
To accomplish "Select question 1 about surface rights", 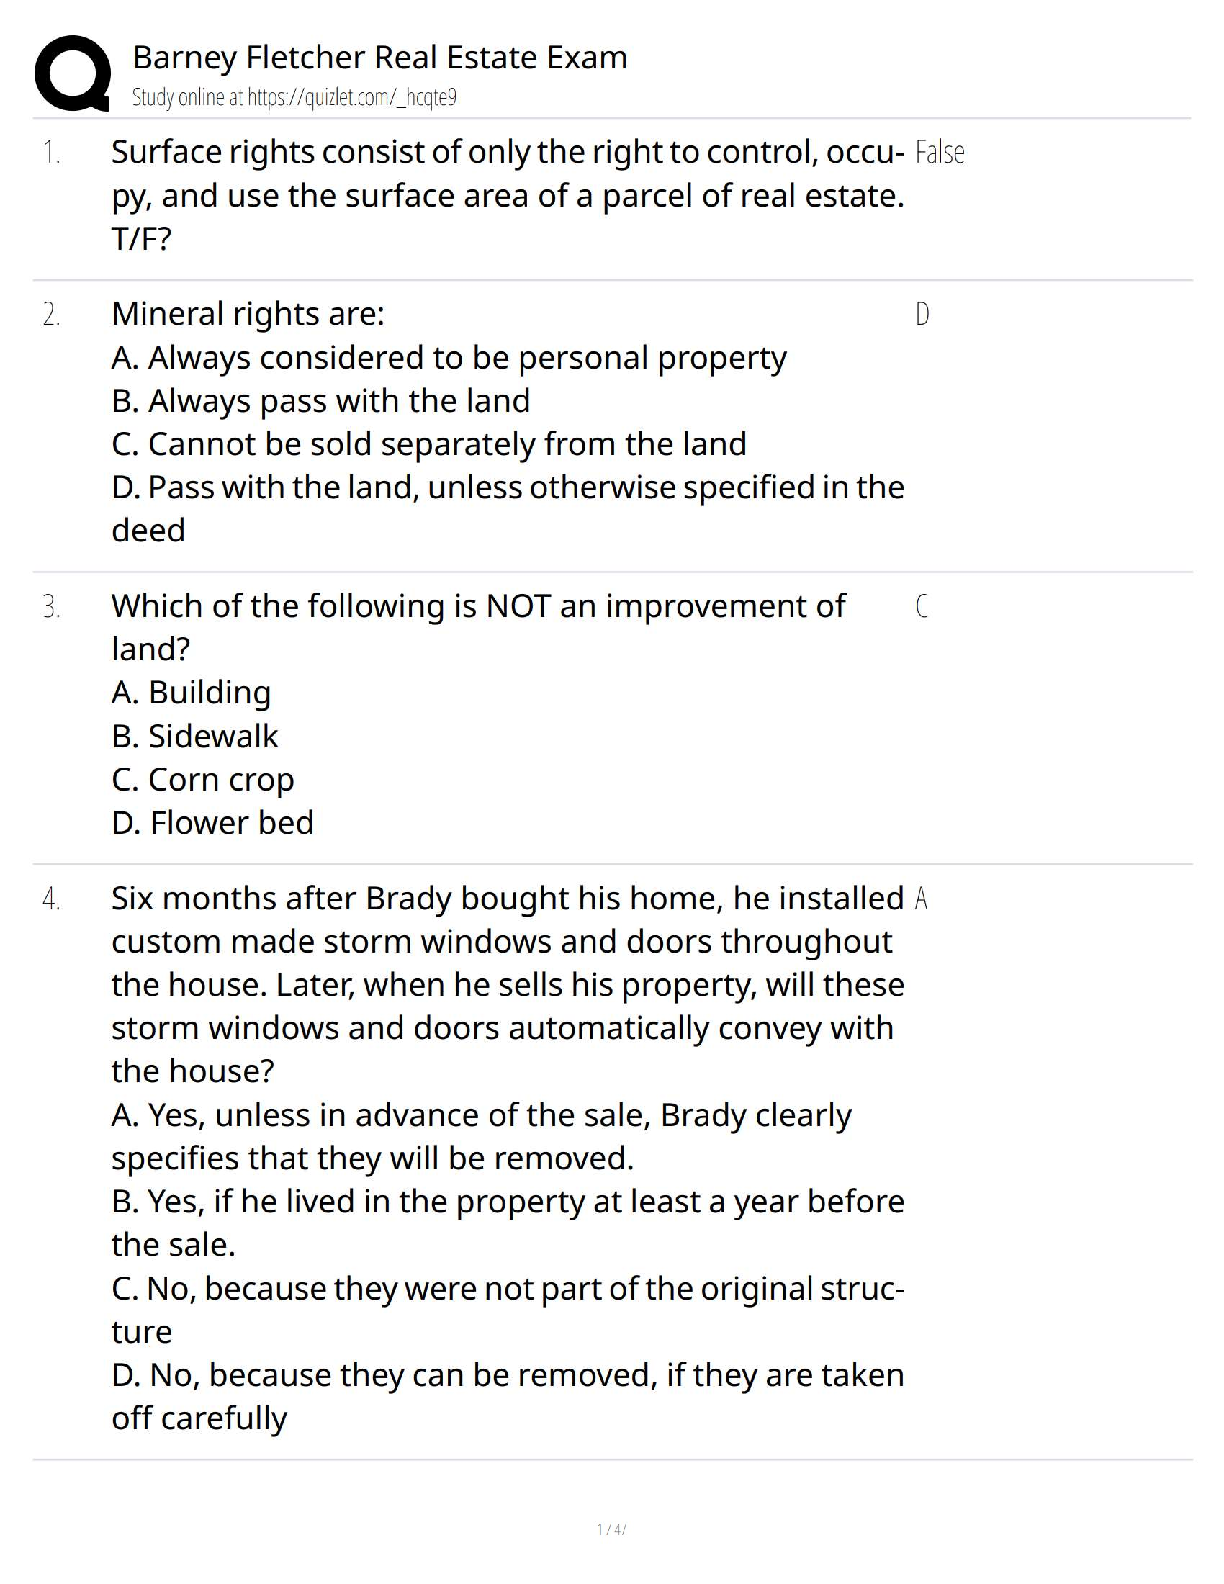I will tap(507, 195).
